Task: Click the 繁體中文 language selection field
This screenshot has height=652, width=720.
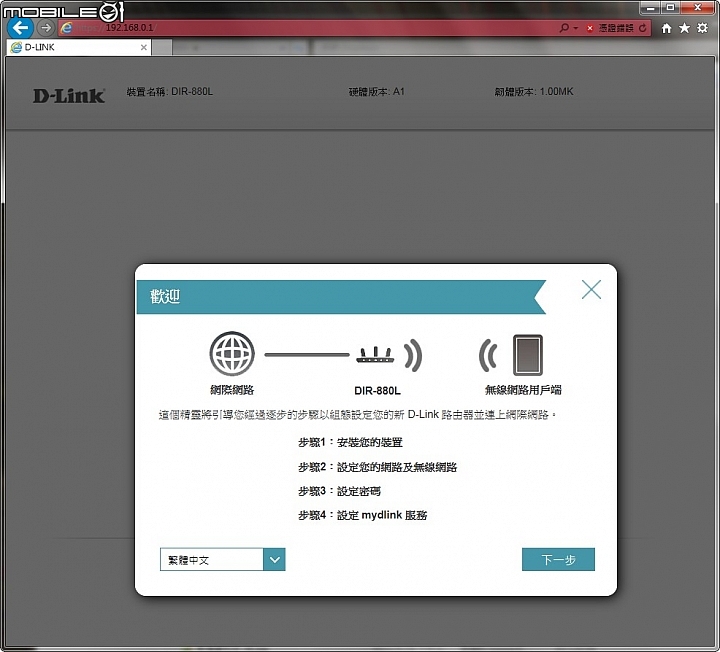Action: (x=212, y=559)
